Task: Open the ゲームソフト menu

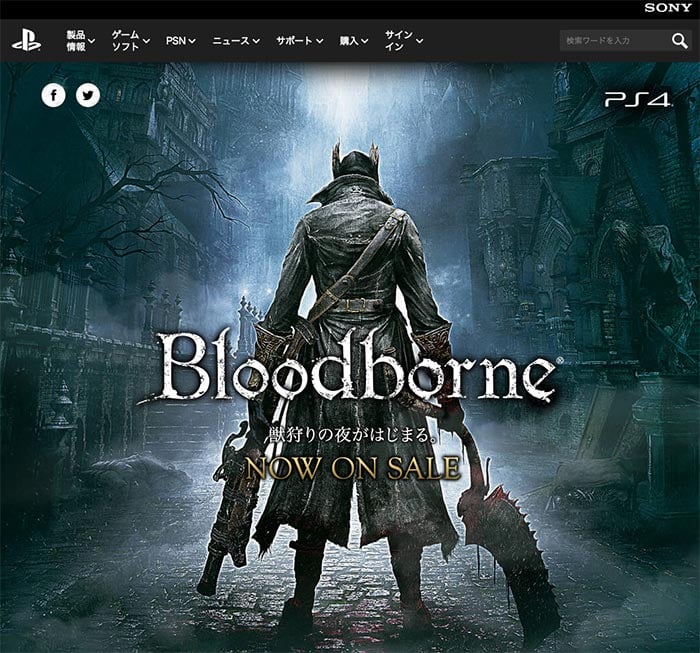Action: (x=130, y=41)
